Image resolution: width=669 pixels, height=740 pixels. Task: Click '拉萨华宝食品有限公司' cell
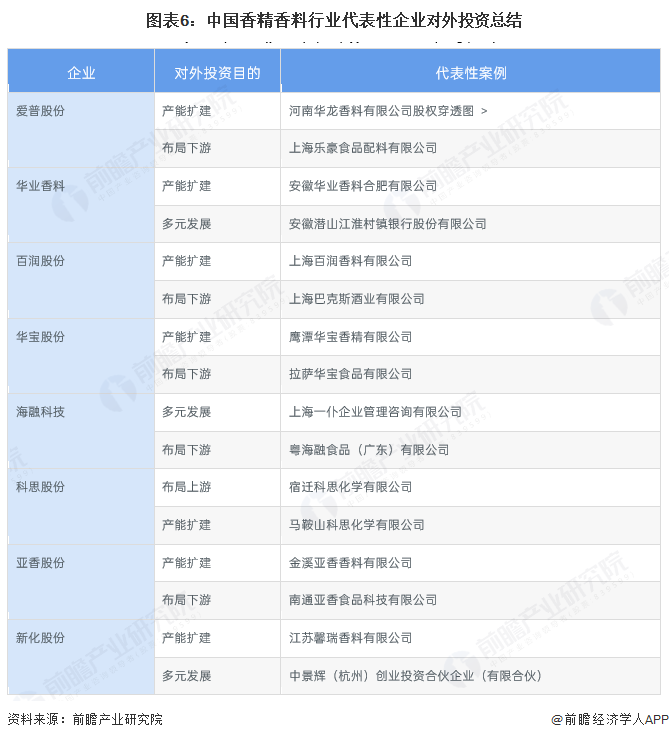(x=470, y=374)
